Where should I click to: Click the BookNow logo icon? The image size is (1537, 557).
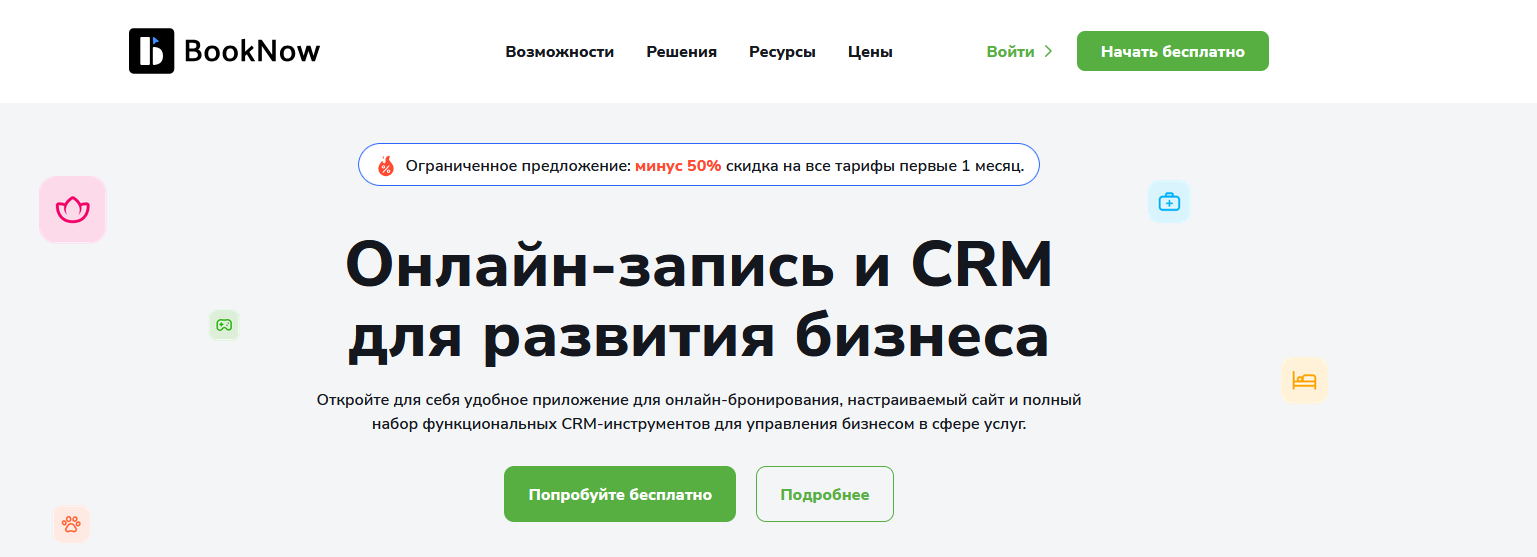(x=151, y=51)
